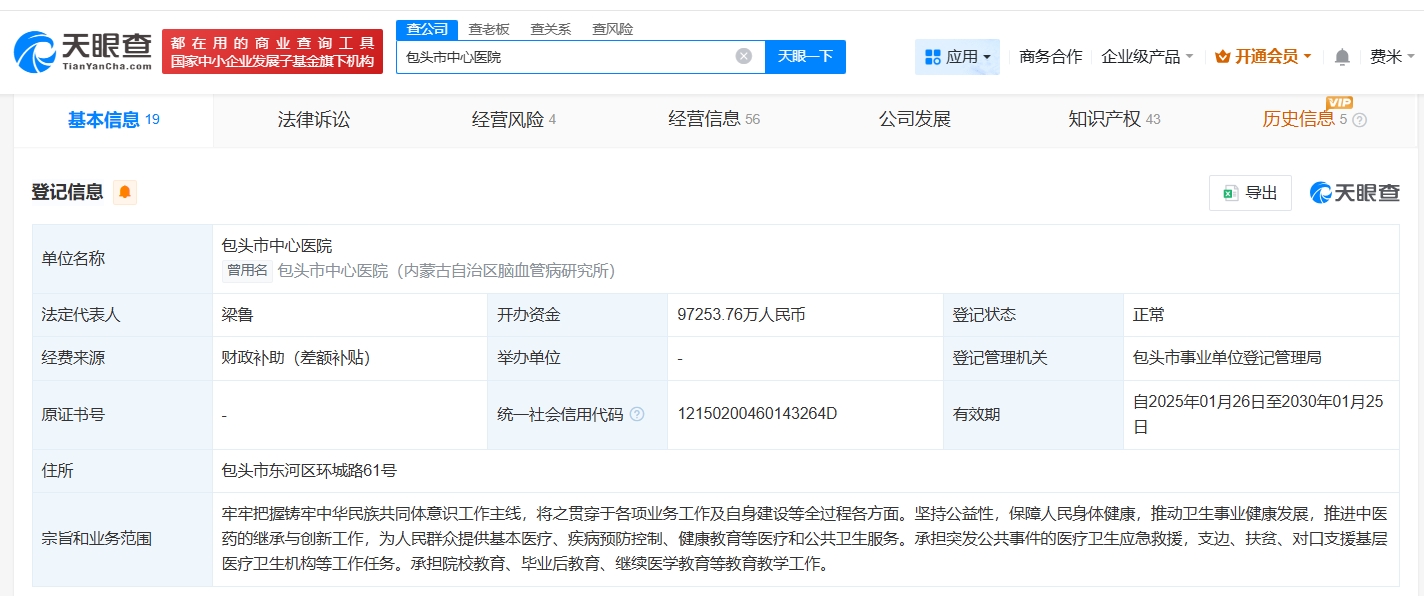Export data using the 导出 button
Viewport: 1424px width, 596px height.
tap(1250, 193)
